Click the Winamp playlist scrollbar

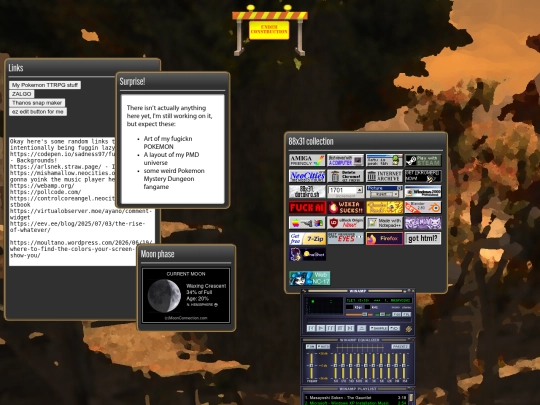411,399
